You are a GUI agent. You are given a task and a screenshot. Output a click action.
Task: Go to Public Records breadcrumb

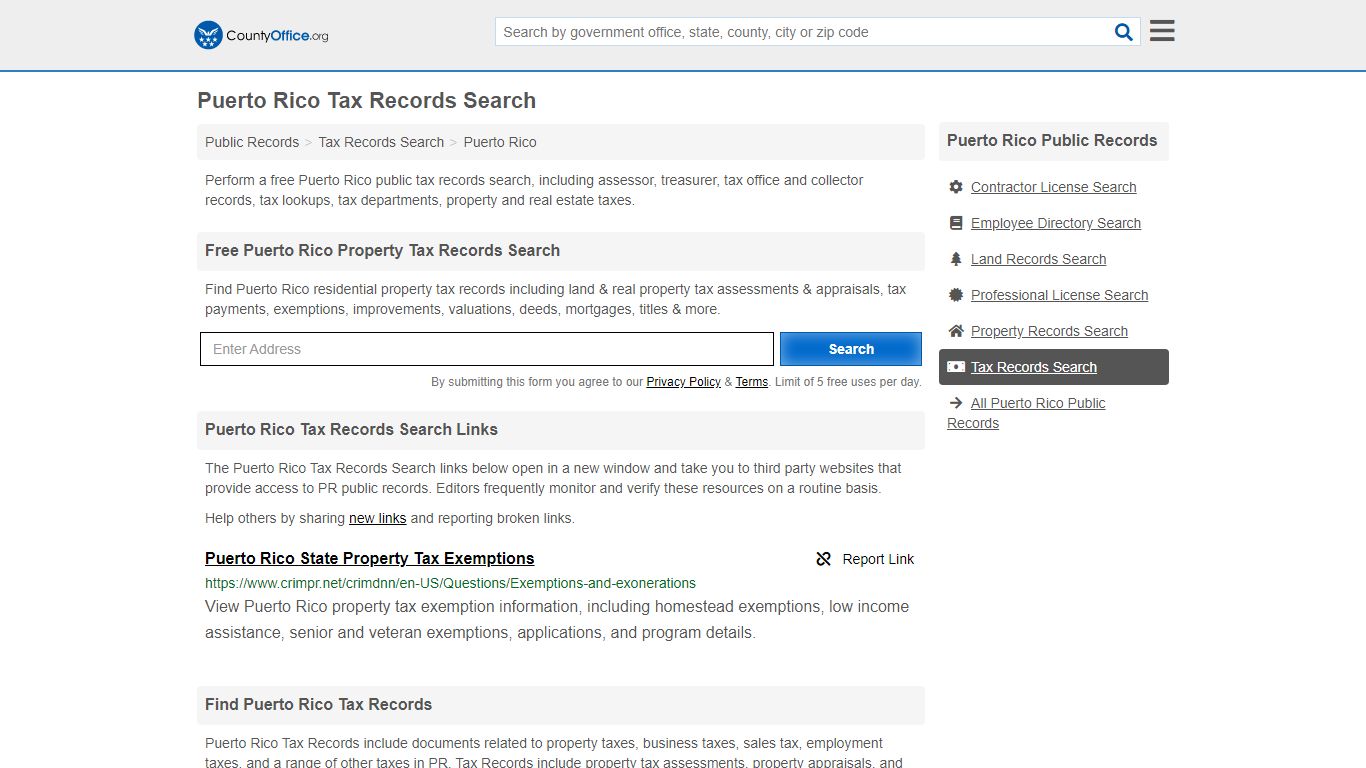pyautogui.click(x=252, y=142)
